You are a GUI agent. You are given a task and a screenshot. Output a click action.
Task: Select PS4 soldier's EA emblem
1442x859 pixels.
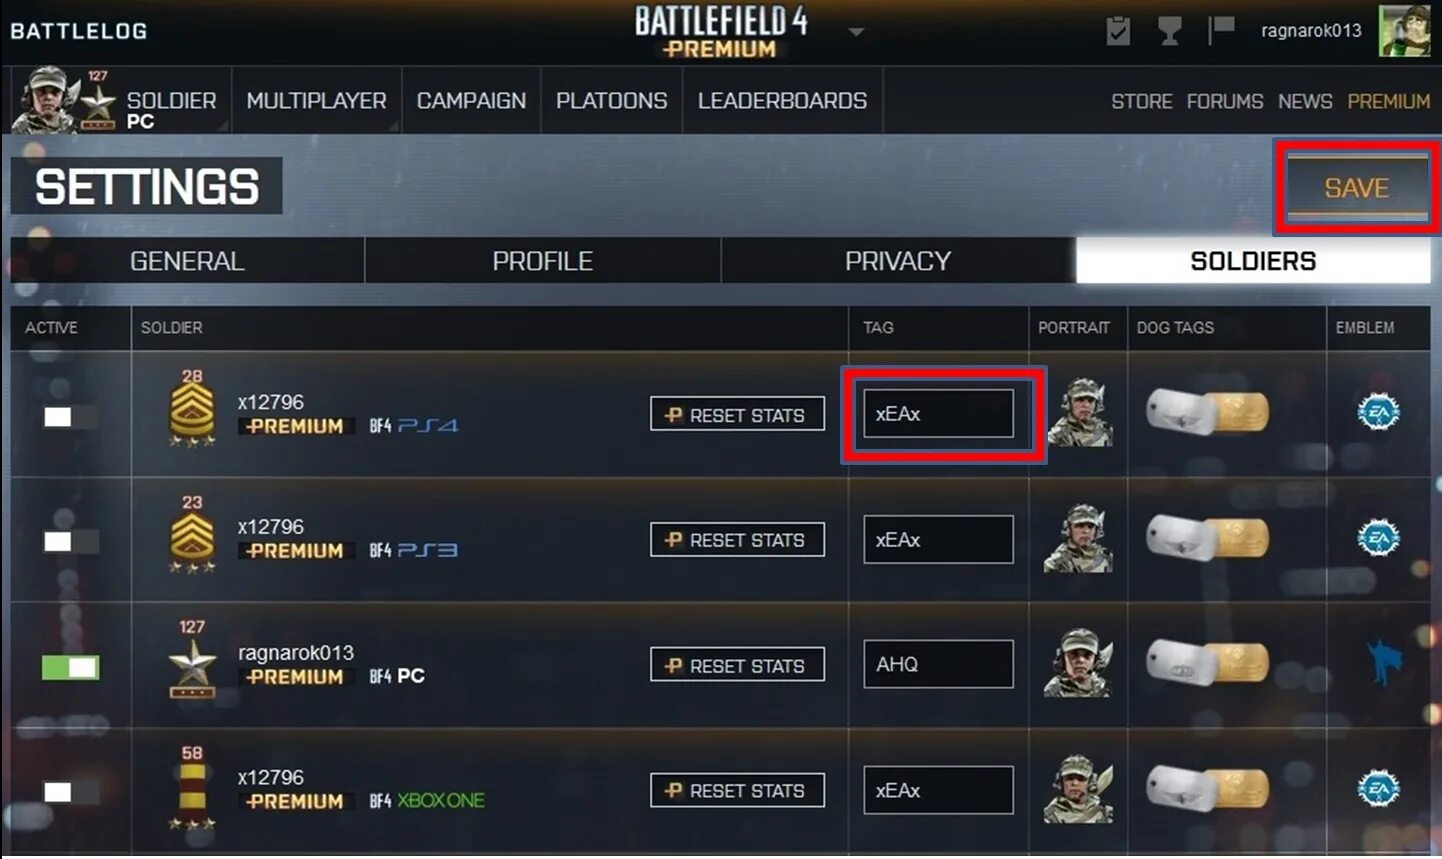[1378, 412]
